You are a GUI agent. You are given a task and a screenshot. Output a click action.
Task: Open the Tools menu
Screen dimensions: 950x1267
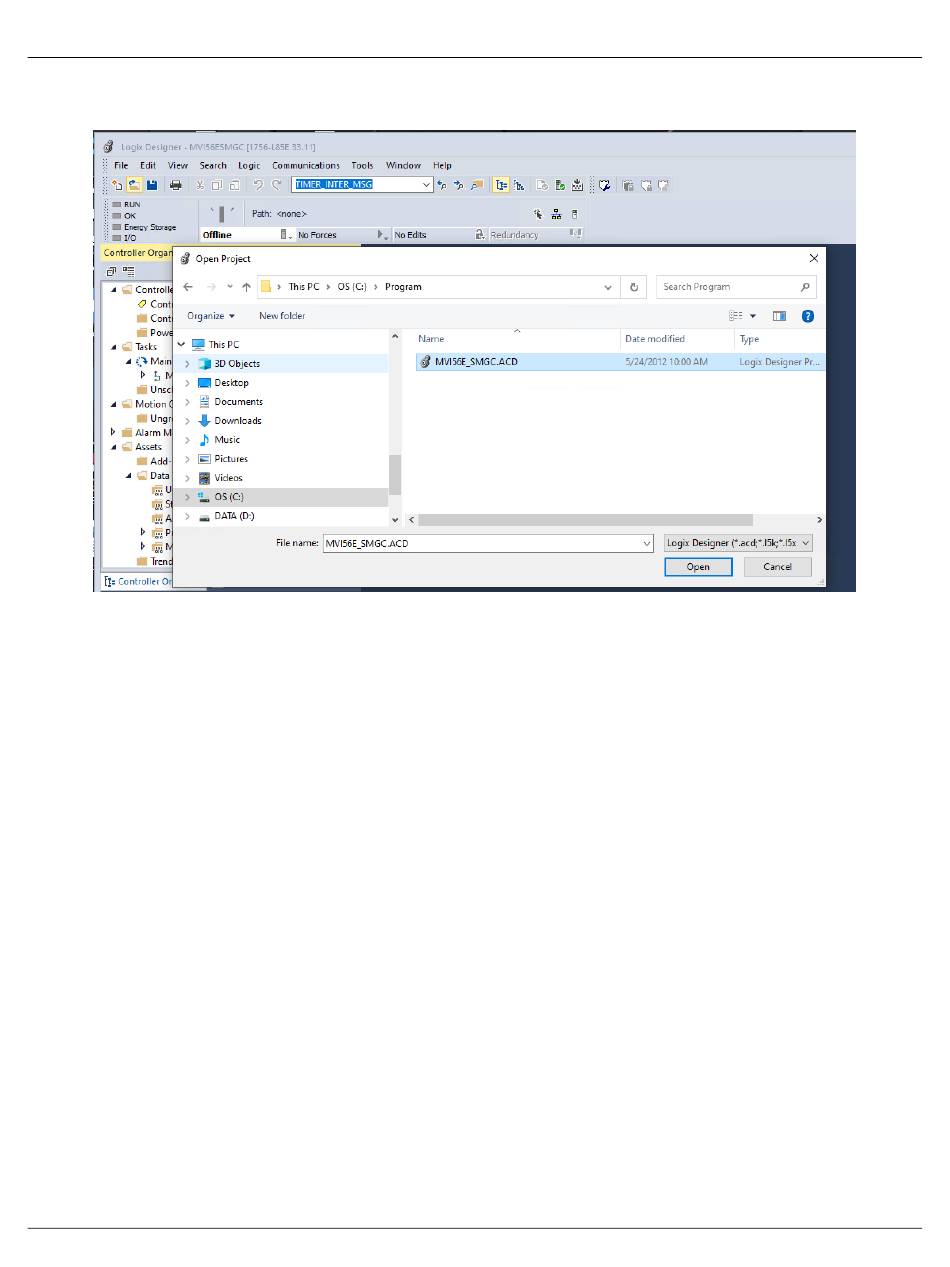tap(362, 166)
